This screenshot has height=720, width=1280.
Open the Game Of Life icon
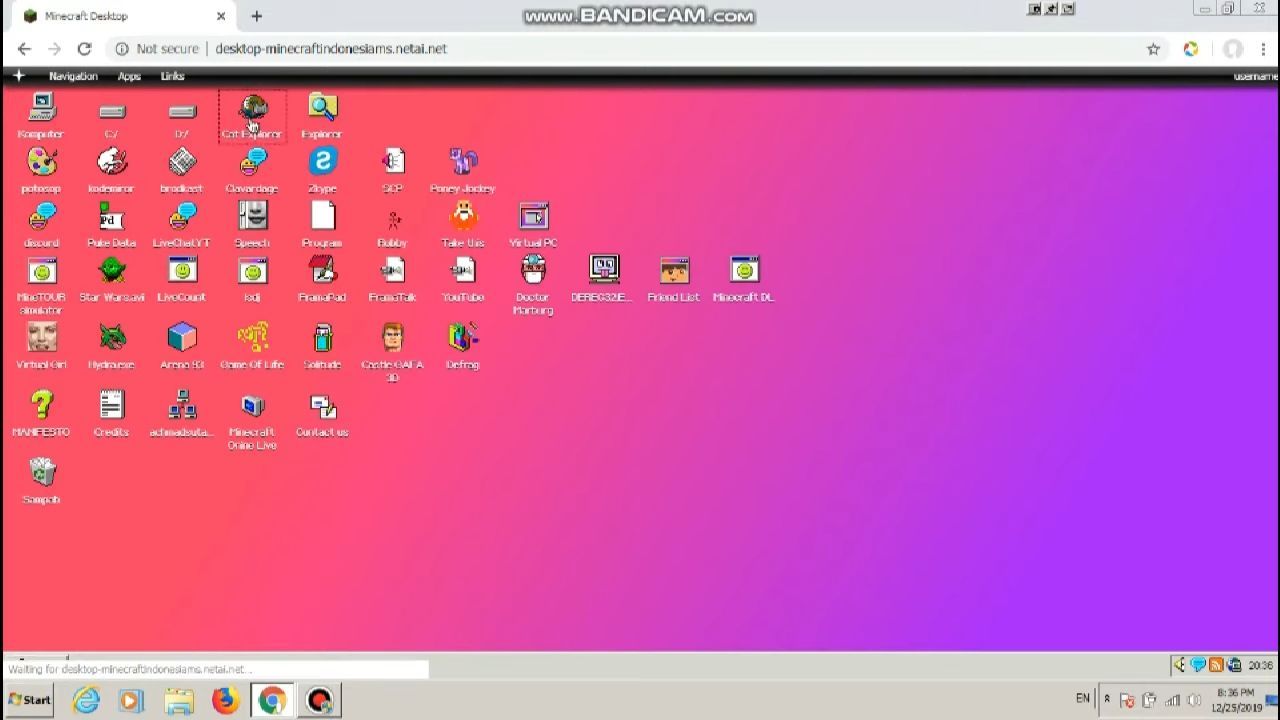(252, 339)
